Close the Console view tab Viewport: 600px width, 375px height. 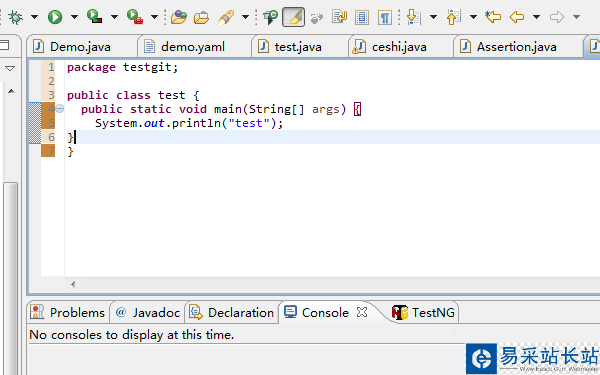(362, 312)
